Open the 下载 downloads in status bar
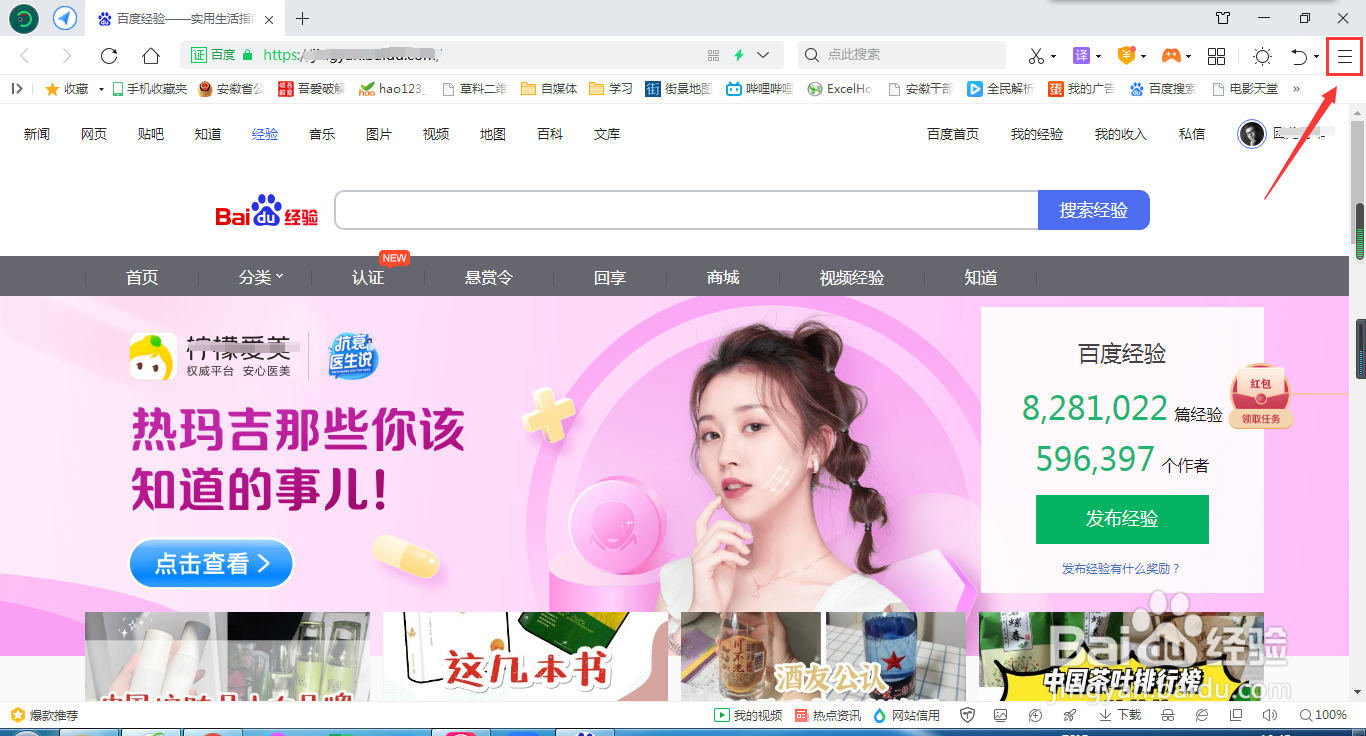This screenshot has width=1366, height=736. tap(1120, 715)
